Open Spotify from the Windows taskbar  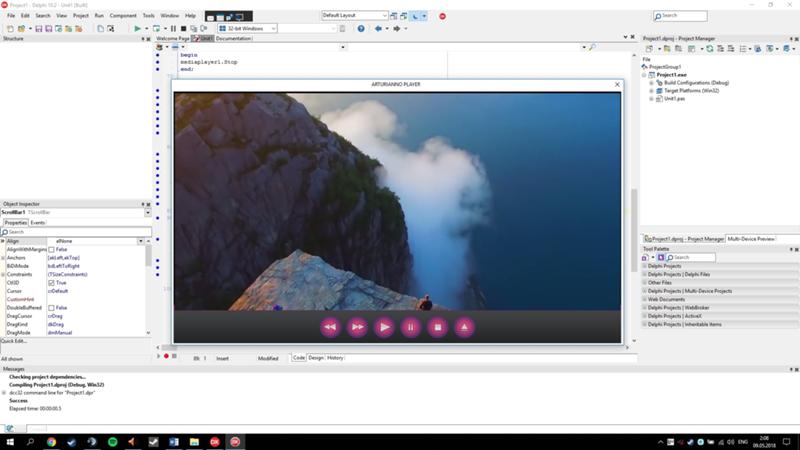112,442
